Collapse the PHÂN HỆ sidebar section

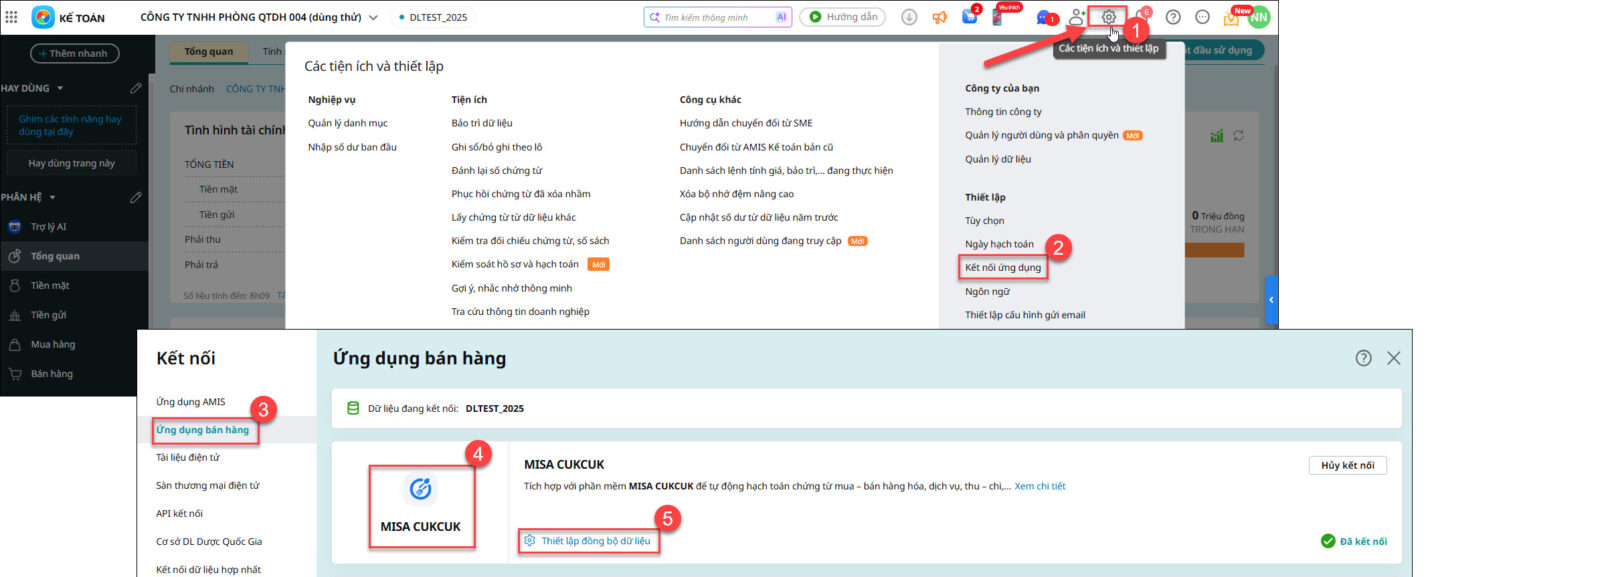(x=52, y=198)
